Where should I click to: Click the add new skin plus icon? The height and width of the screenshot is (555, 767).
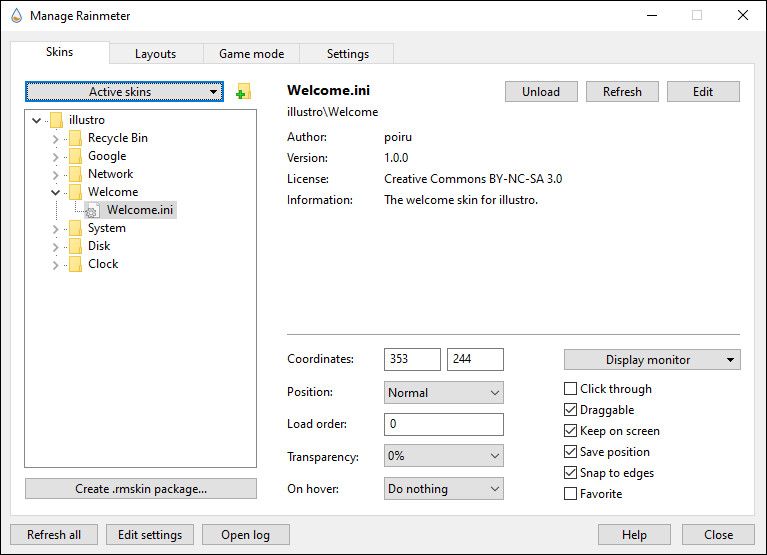point(243,91)
